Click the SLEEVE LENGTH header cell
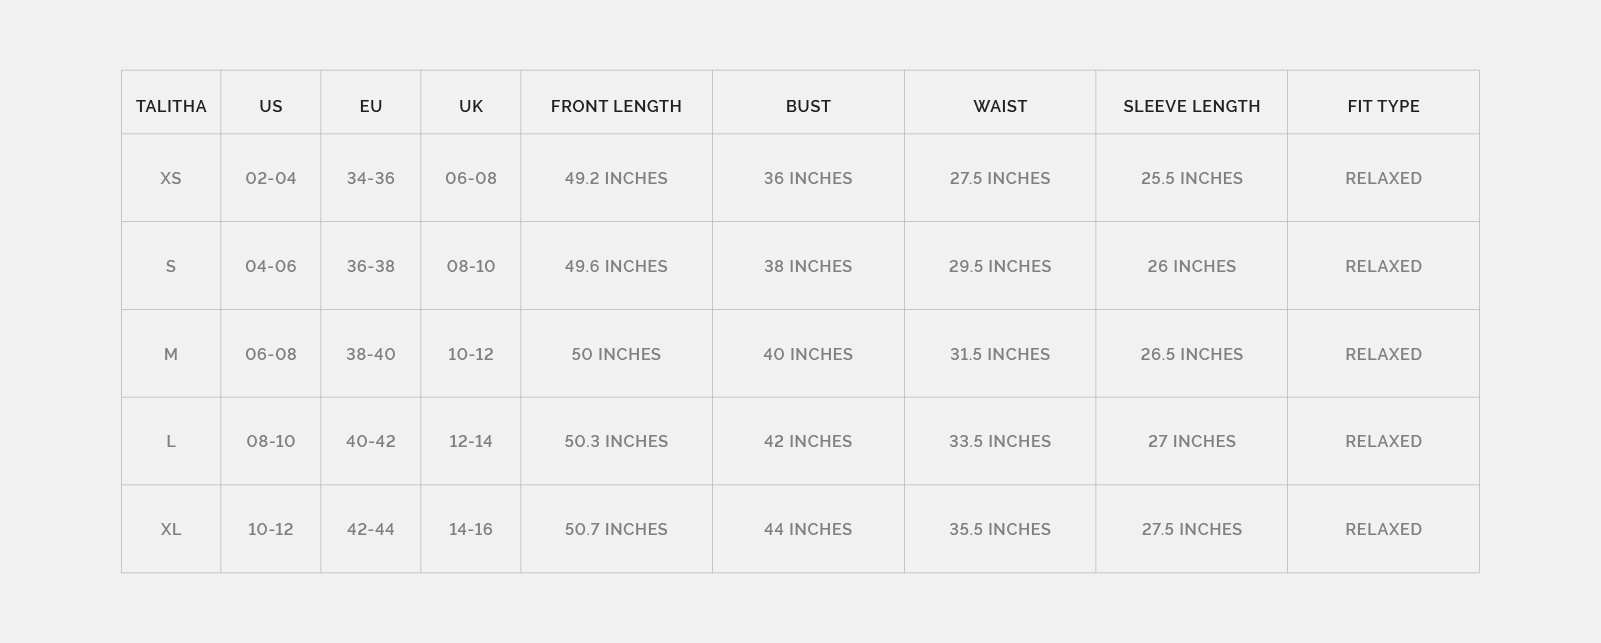This screenshot has height=643, width=1601. click(x=1191, y=106)
